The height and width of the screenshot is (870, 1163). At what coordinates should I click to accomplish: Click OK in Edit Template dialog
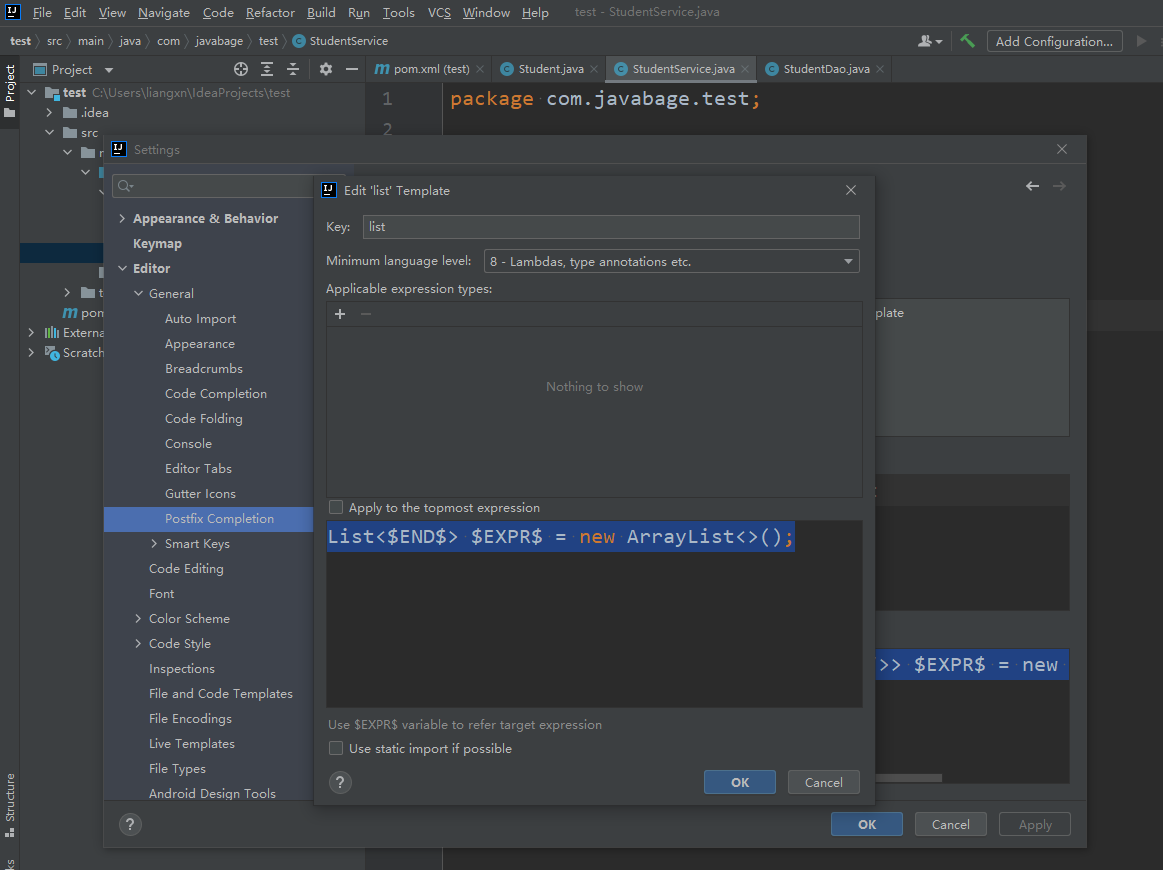tap(739, 782)
